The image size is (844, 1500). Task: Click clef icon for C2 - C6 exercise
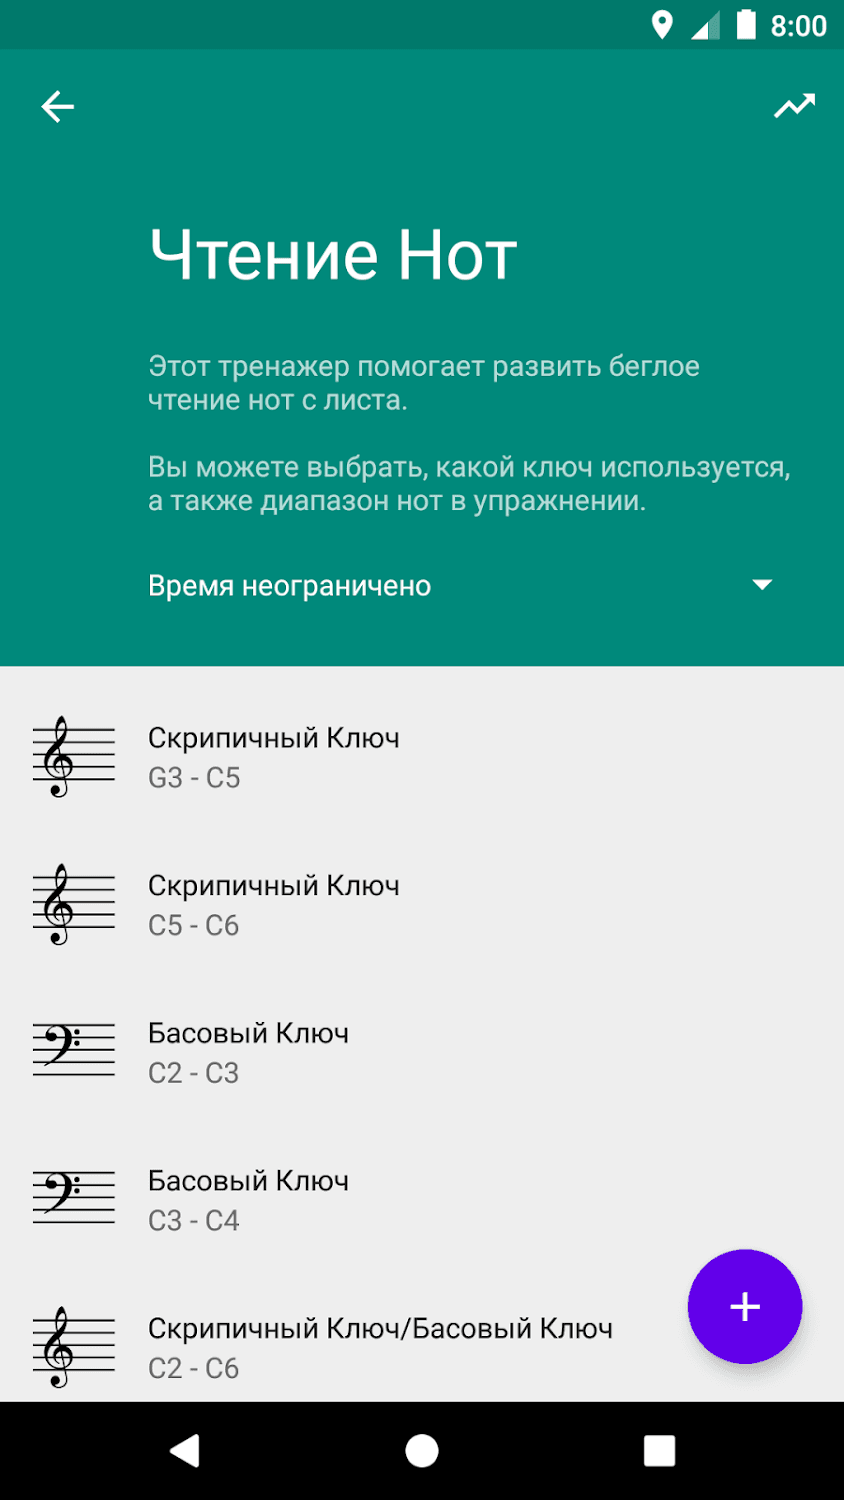click(x=73, y=1347)
